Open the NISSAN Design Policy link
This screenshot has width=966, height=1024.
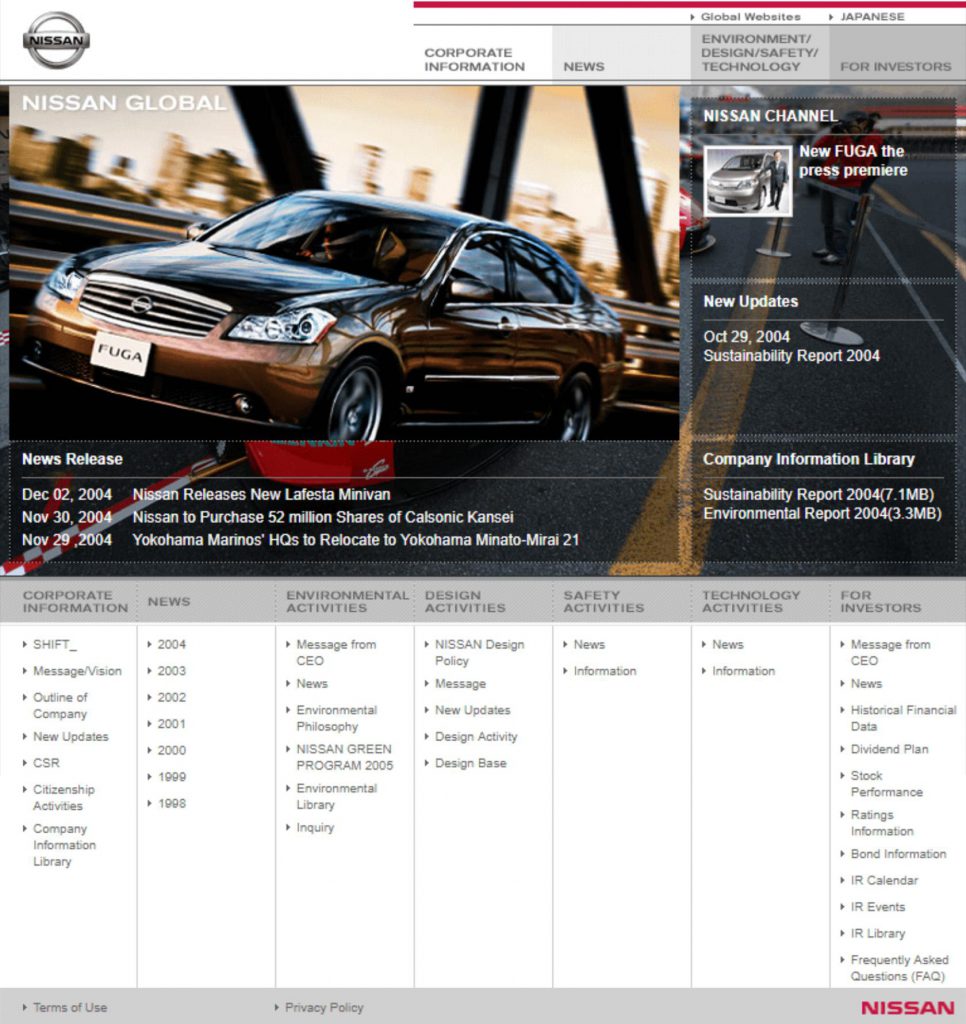coord(479,652)
